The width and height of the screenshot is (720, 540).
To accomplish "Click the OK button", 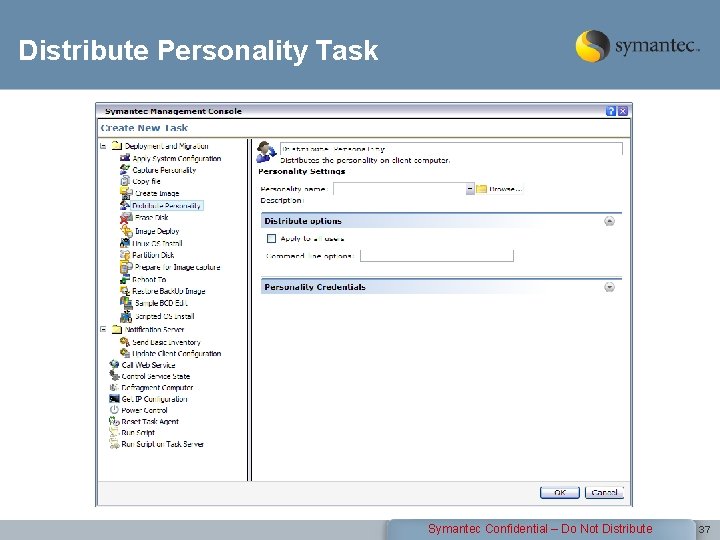I will coord(560,492).
